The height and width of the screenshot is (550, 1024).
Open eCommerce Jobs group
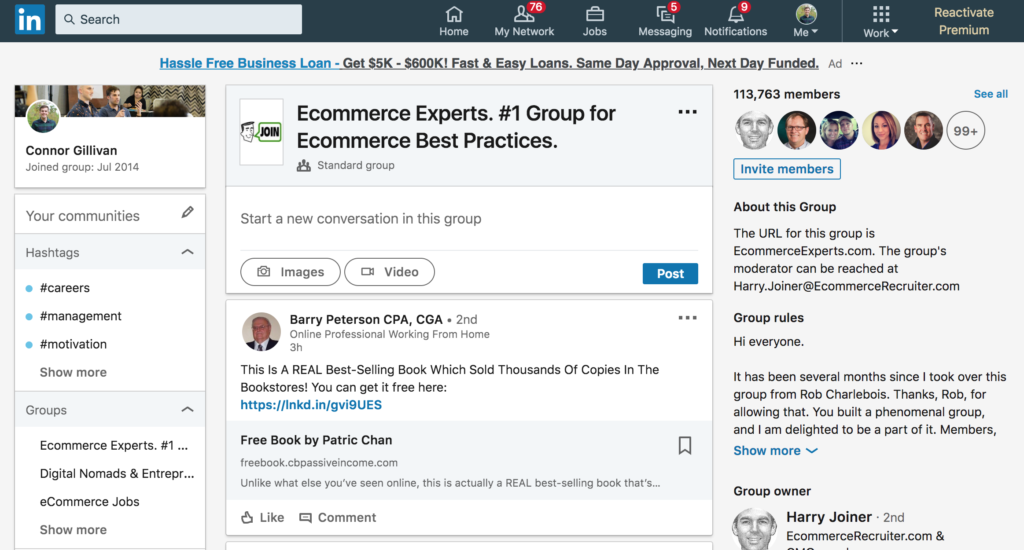(89, 502)
